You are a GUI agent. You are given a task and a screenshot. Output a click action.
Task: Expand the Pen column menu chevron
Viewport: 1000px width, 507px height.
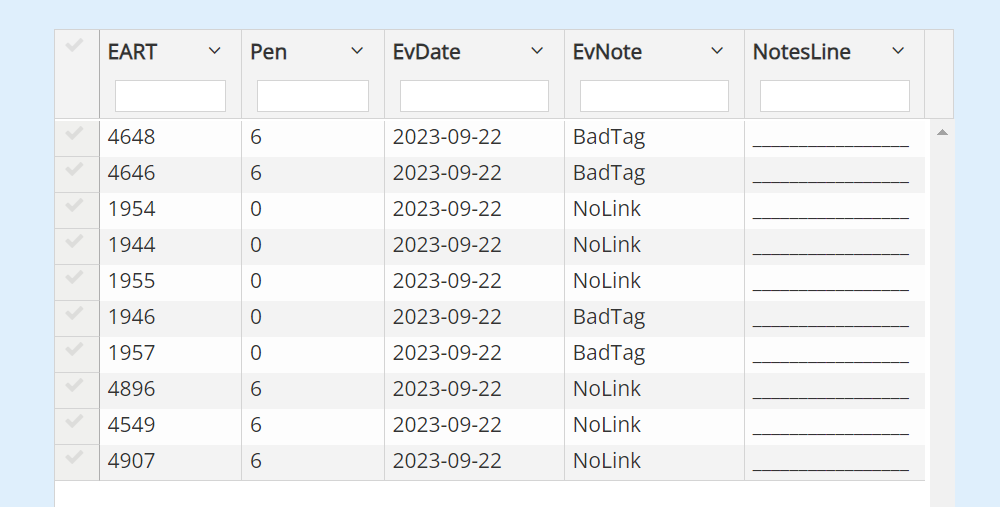coord(357,51)
